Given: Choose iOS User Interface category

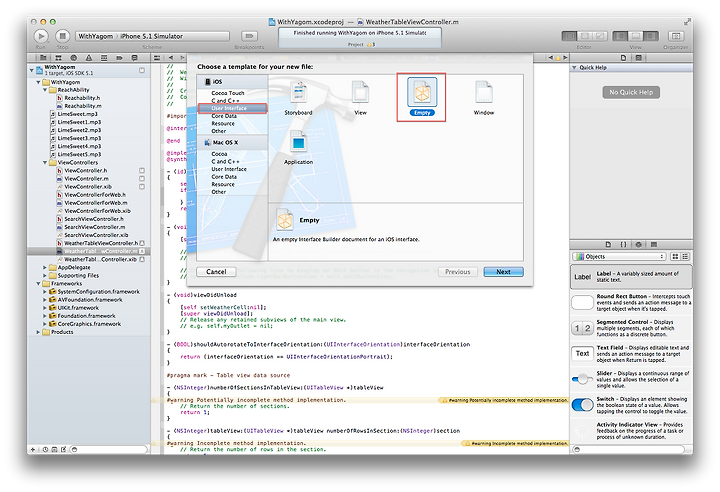Looking at the screenshot, I should [x=232, y=108].
